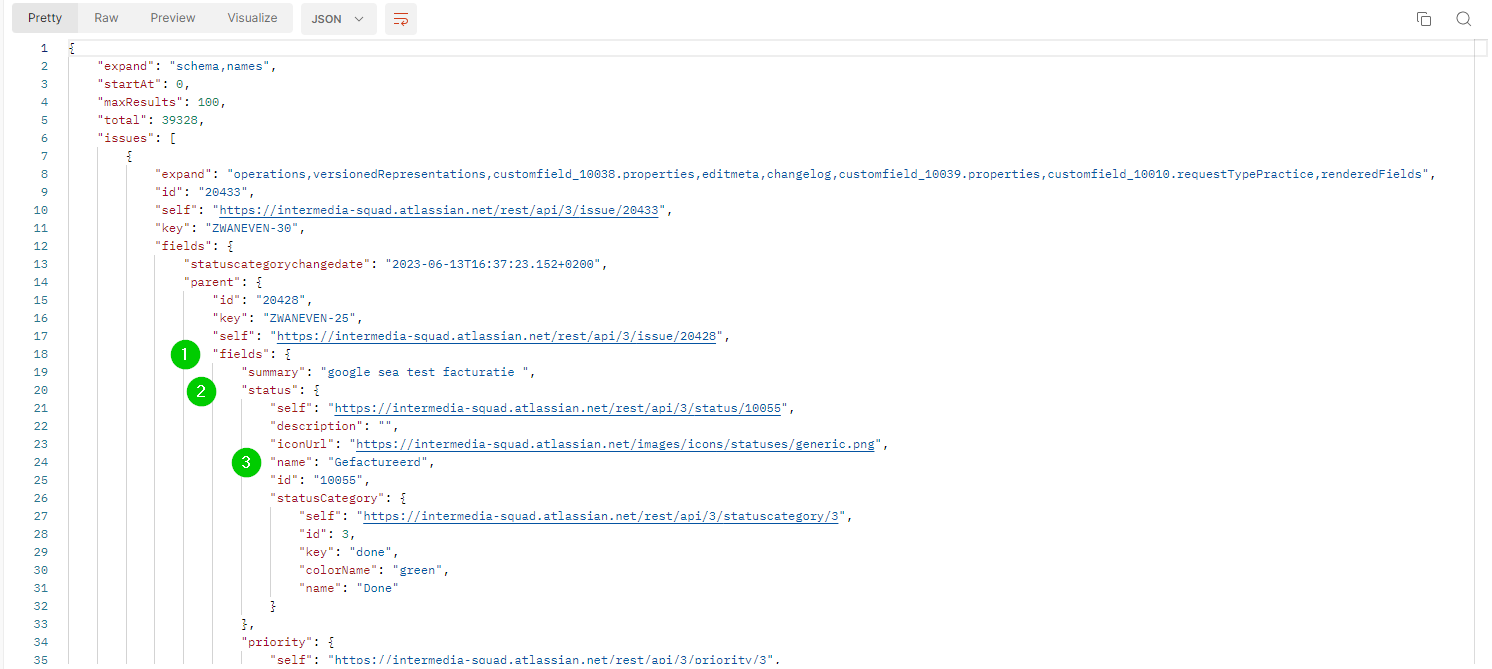Click the "maxResults": 100 value

coord(210,102)
